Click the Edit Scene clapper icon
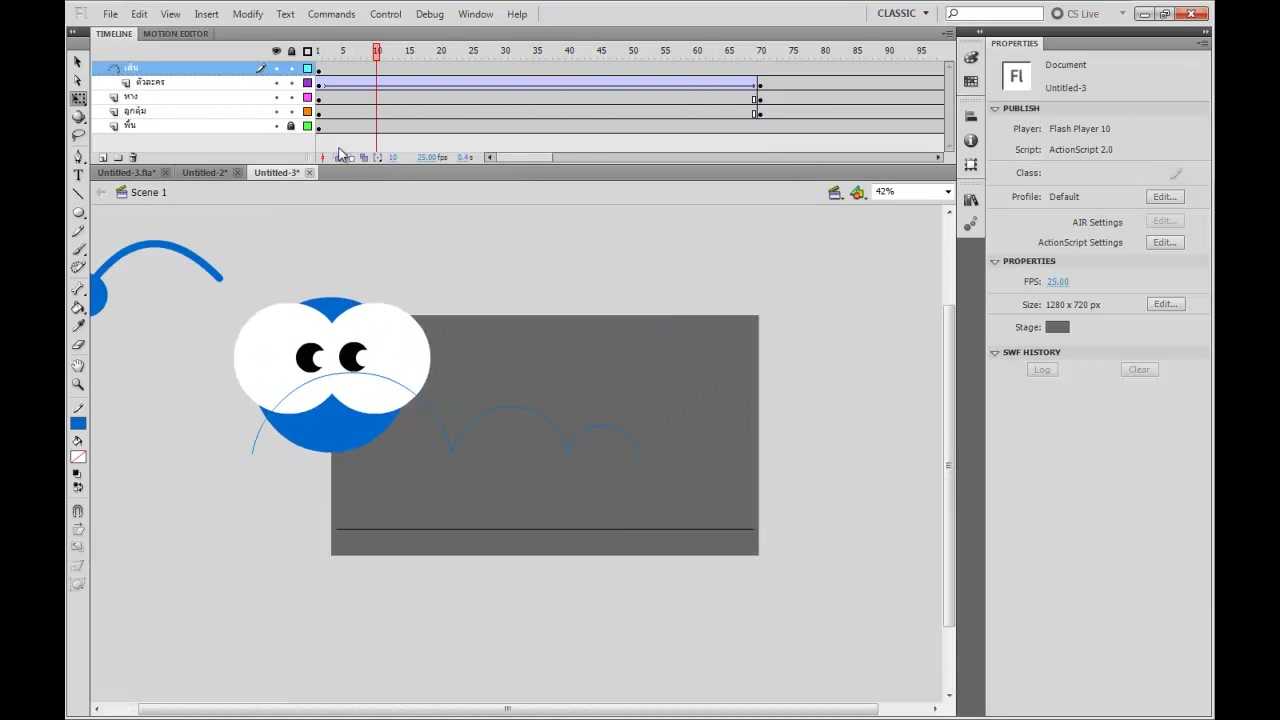The image size is (1280, 720). coord(835,192)
